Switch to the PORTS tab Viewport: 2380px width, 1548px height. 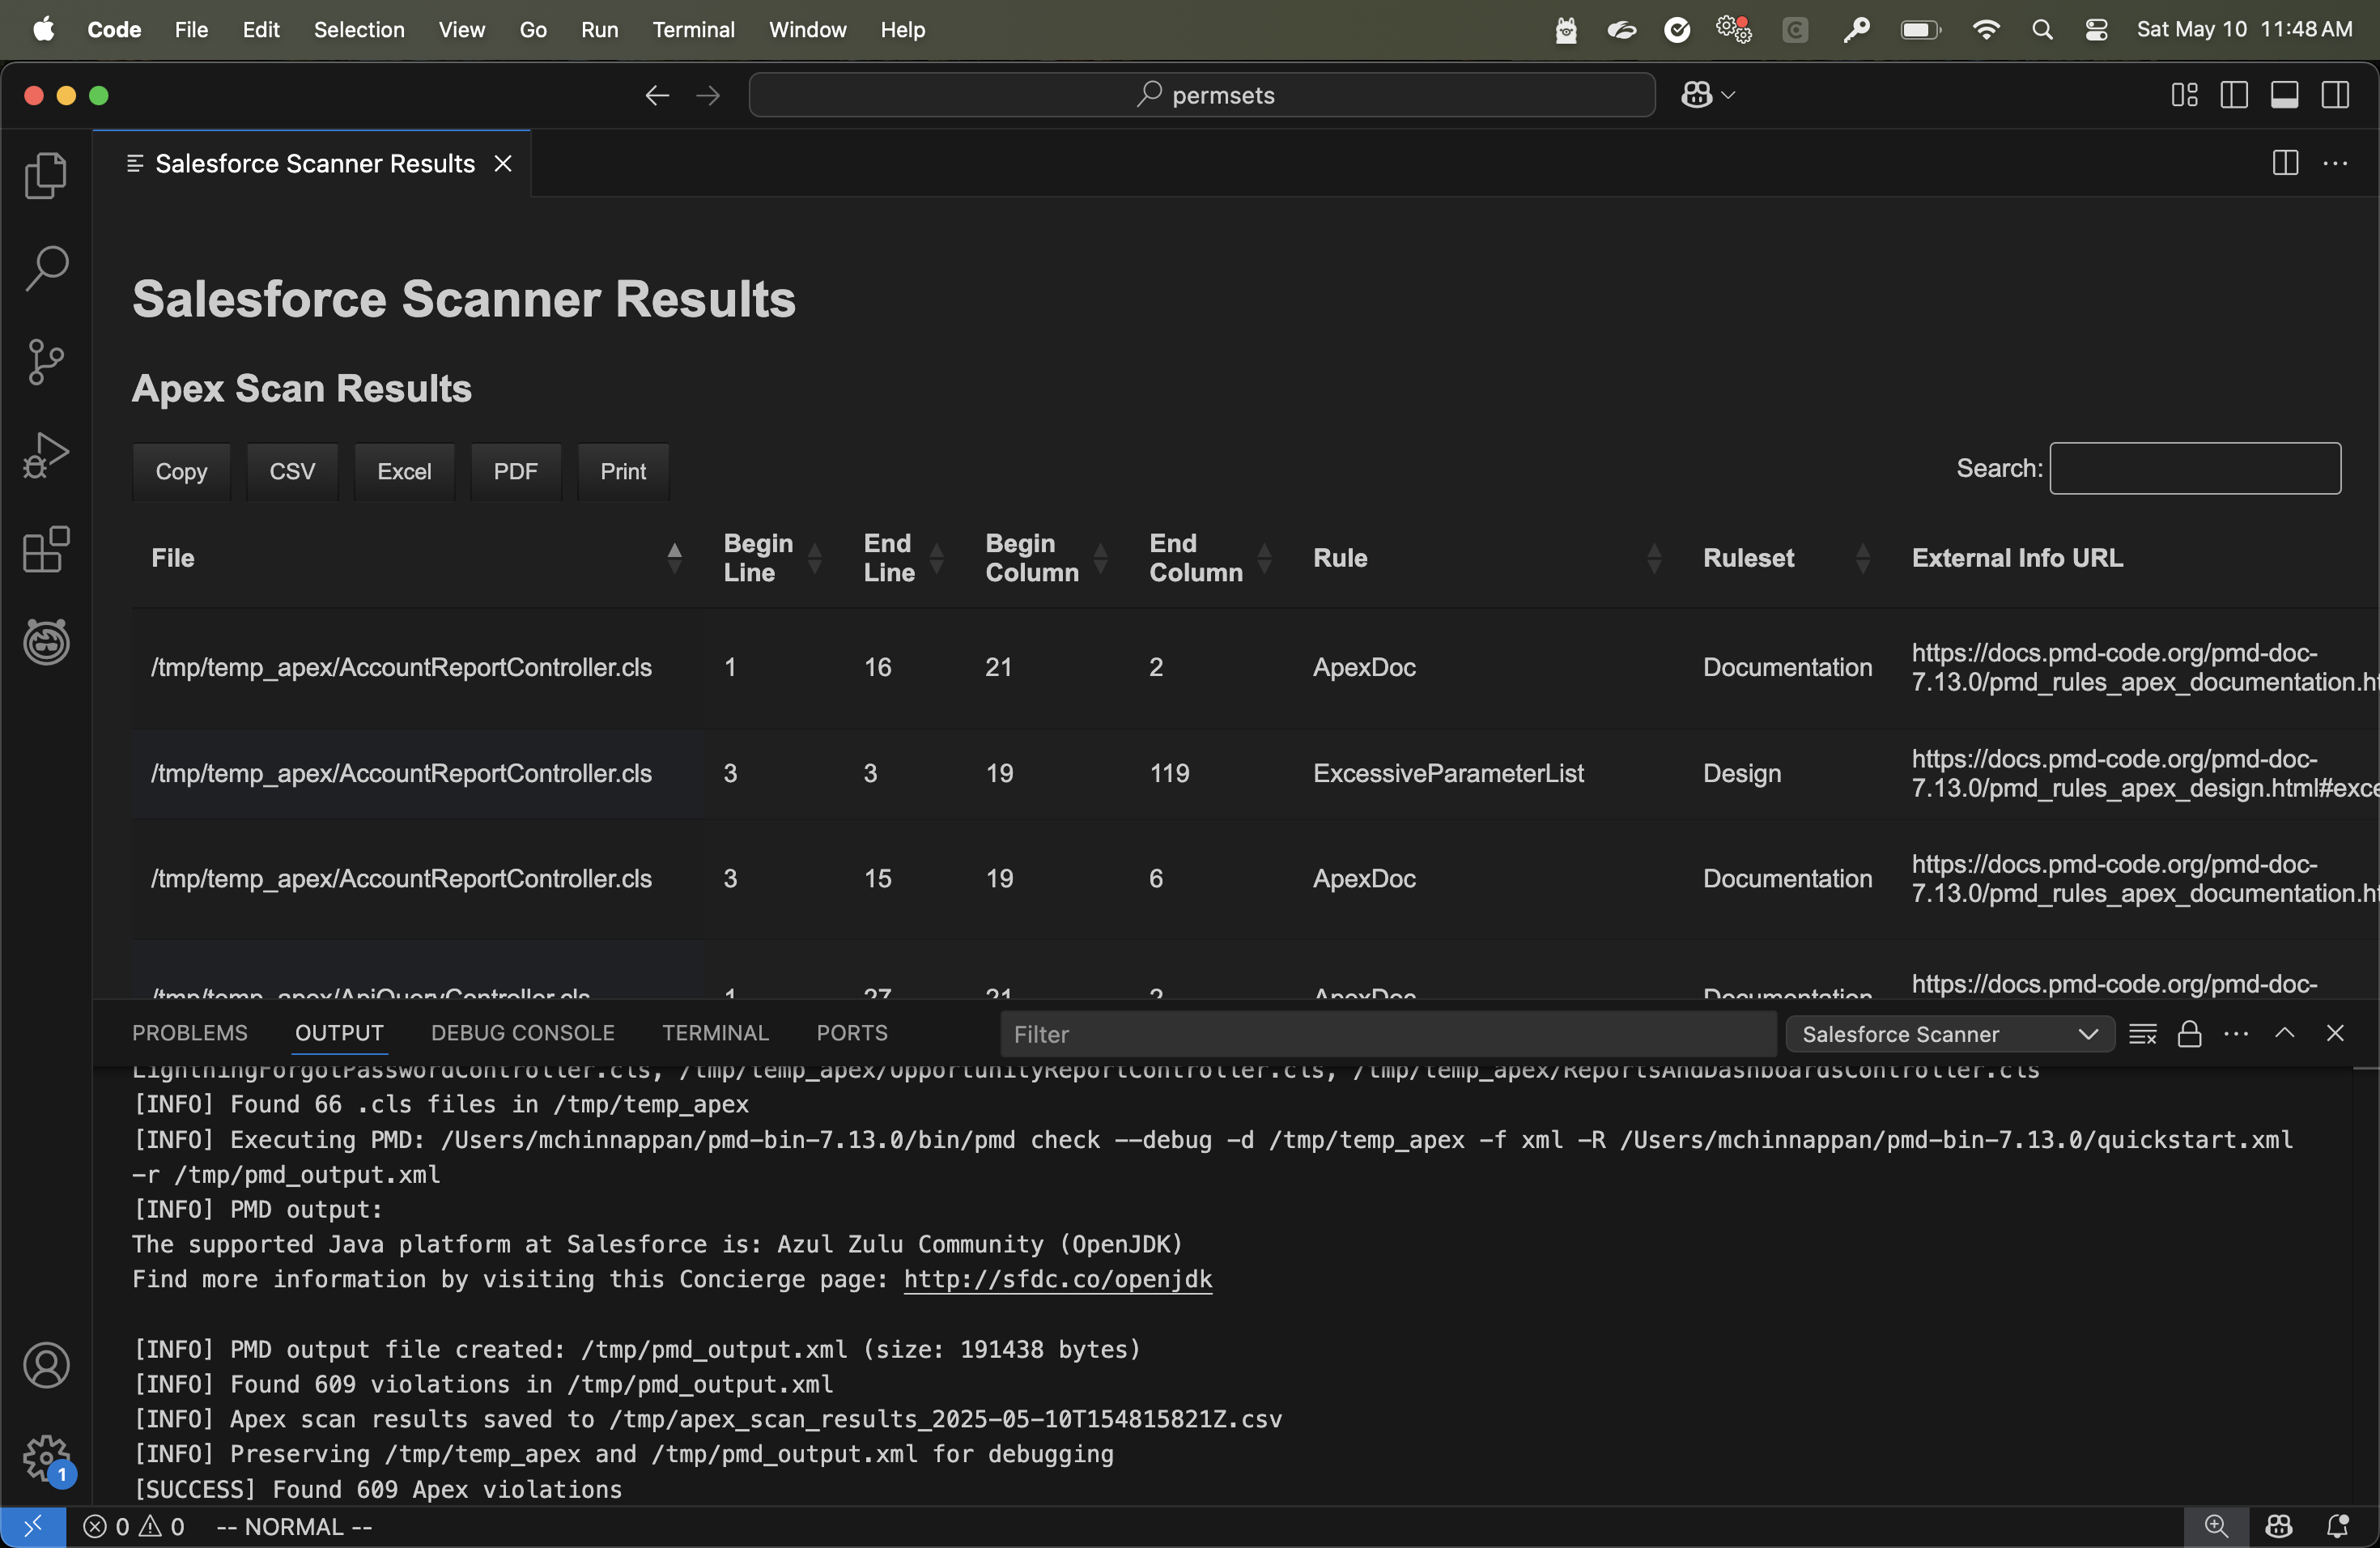(852, 1033)
